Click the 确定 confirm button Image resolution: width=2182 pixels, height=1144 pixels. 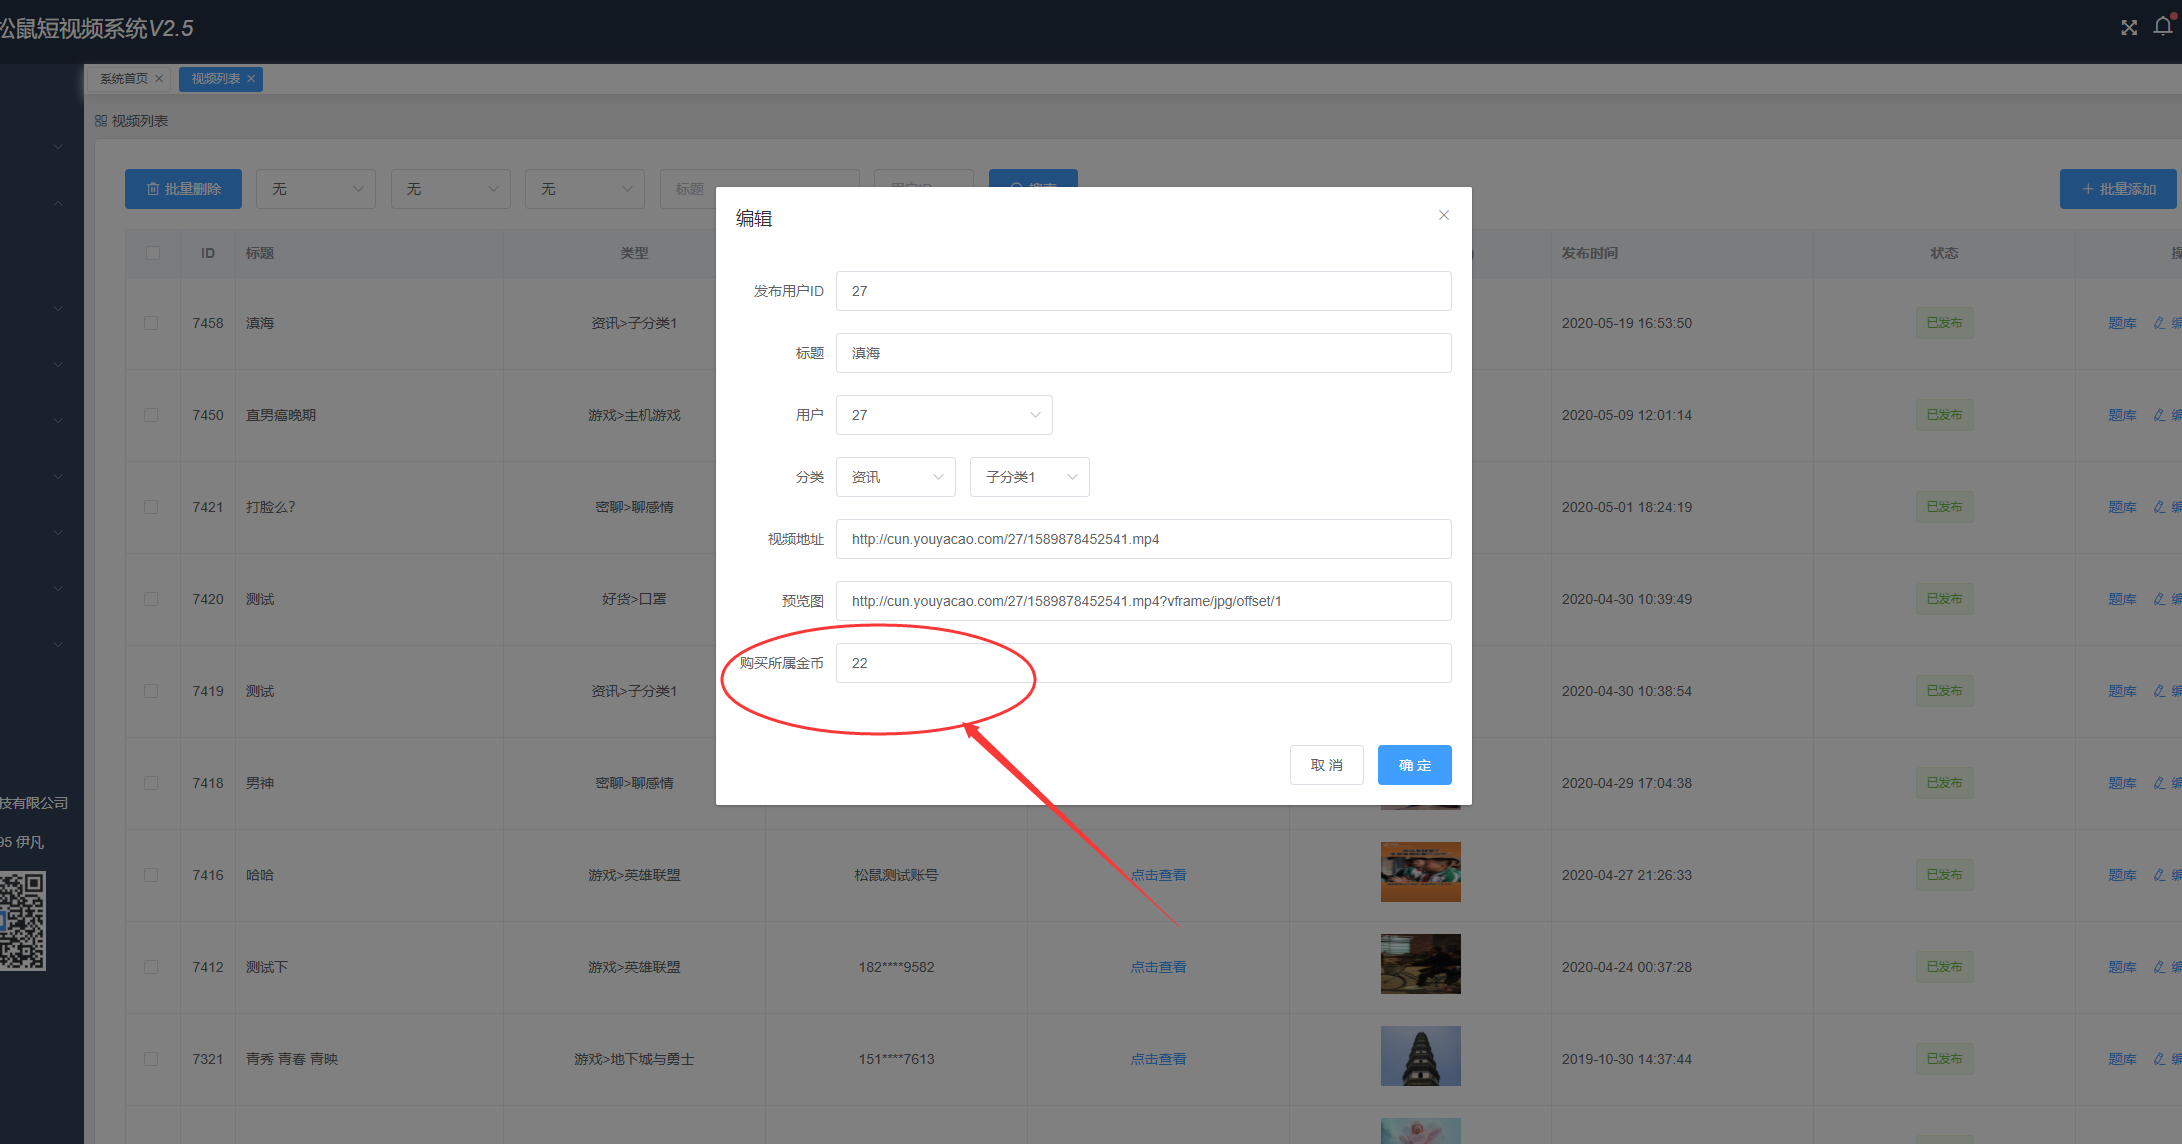(x=1414, y=765)
